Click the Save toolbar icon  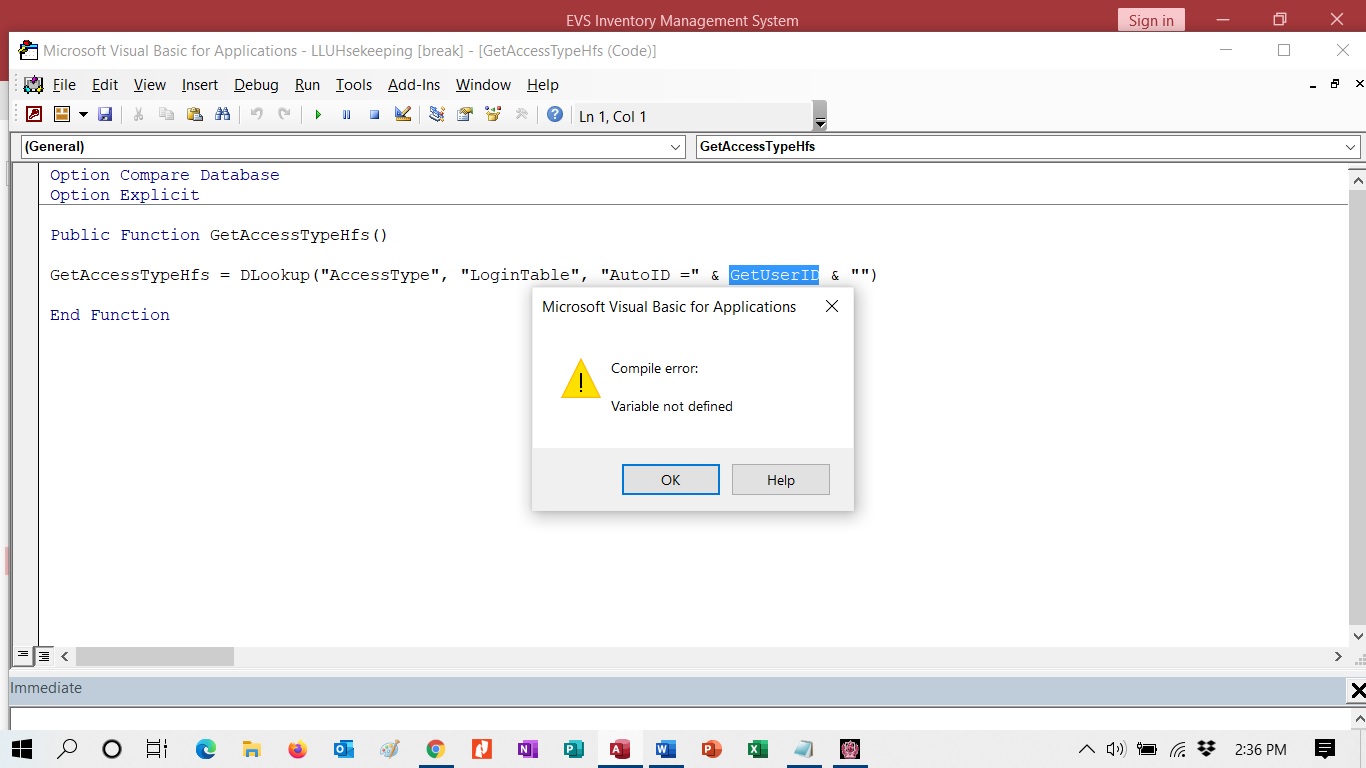click(105, 115)
